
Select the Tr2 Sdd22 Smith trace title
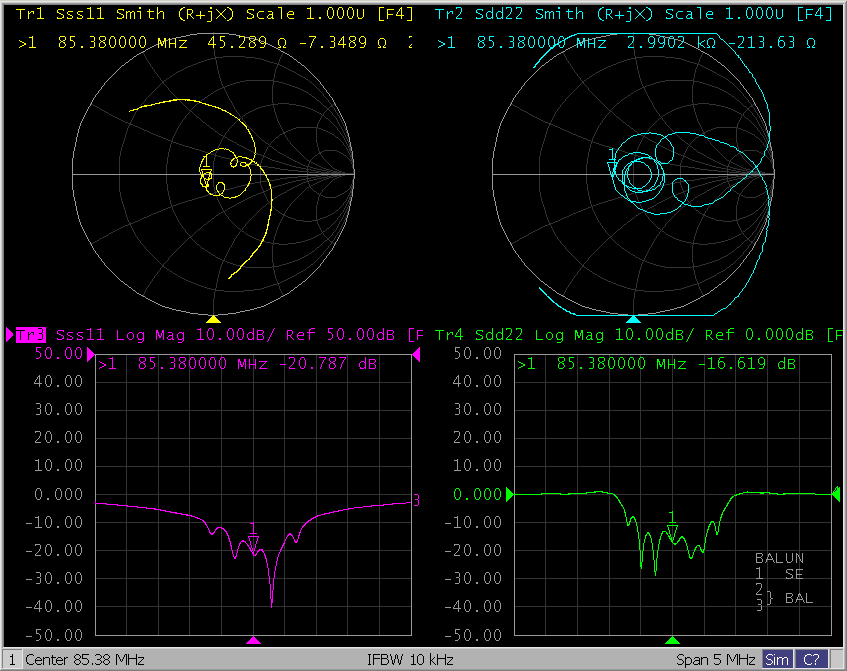coord(634,14)
